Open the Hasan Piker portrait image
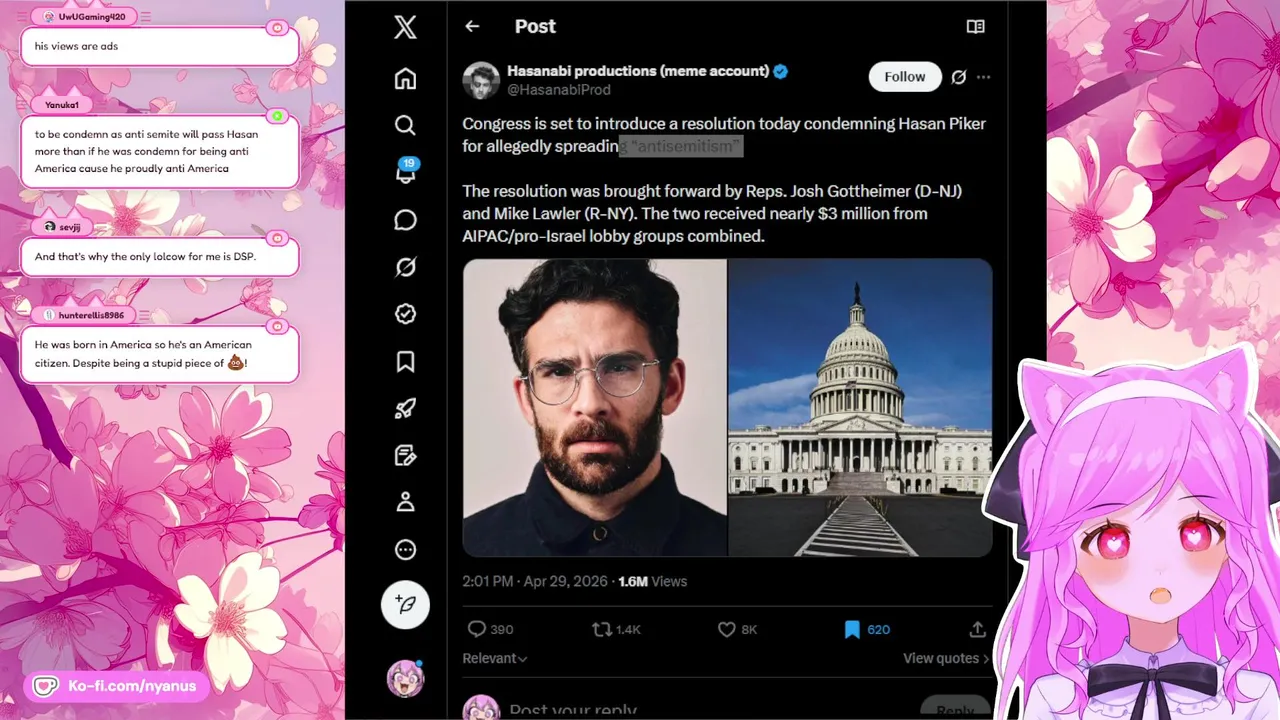Viewport: 1280px width, 720px height. 595,407
